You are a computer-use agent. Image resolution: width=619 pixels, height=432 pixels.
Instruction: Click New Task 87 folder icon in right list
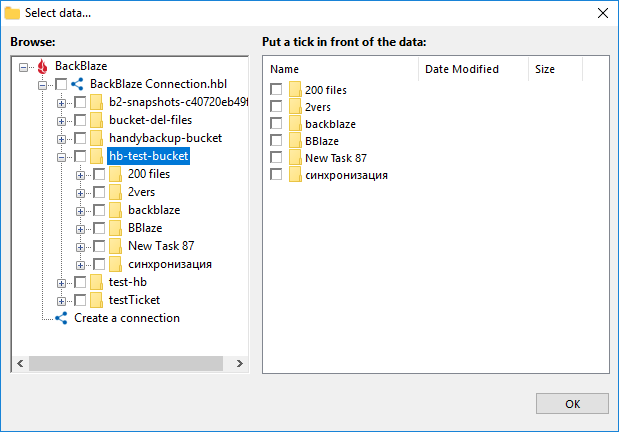point(295,158)
